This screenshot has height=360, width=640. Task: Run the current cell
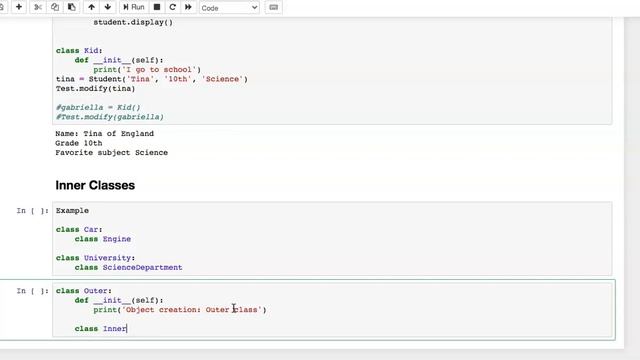(x=133, y=7)
